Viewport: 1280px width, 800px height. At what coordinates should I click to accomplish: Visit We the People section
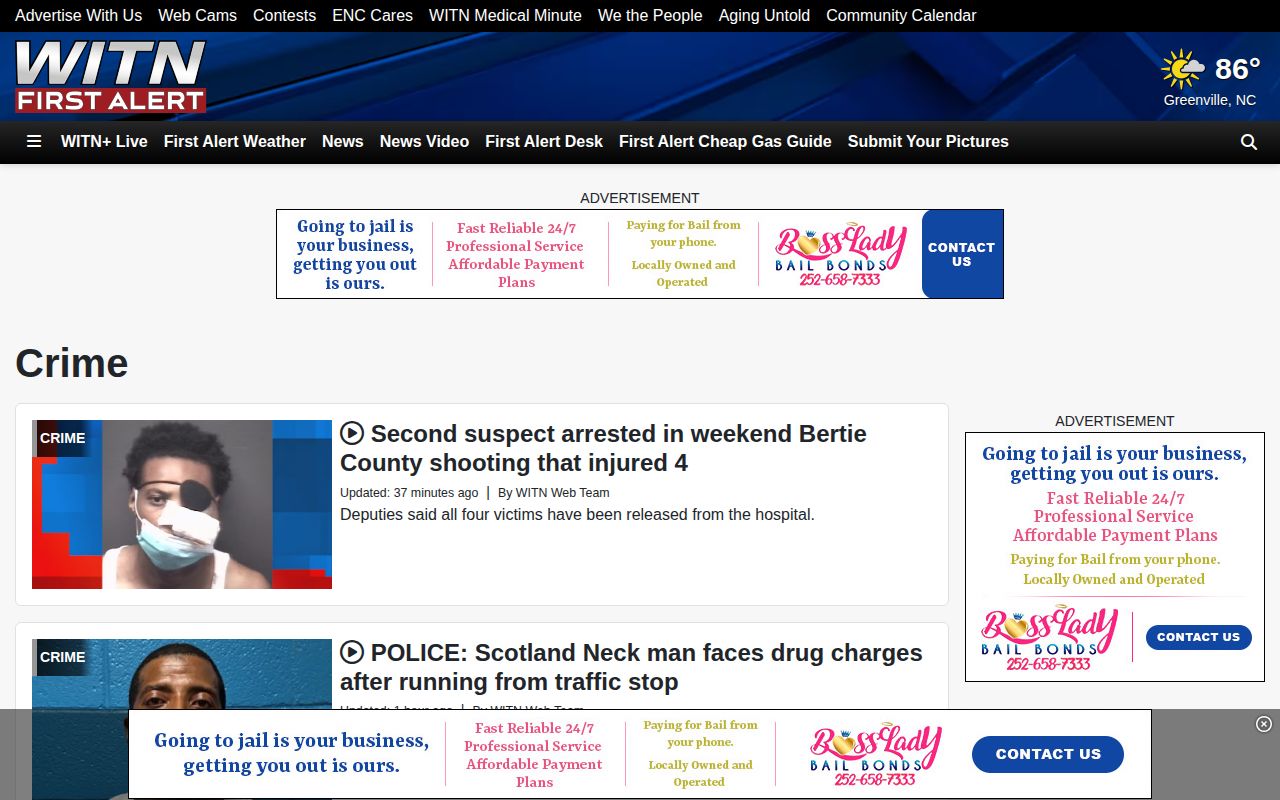(650, 16)
